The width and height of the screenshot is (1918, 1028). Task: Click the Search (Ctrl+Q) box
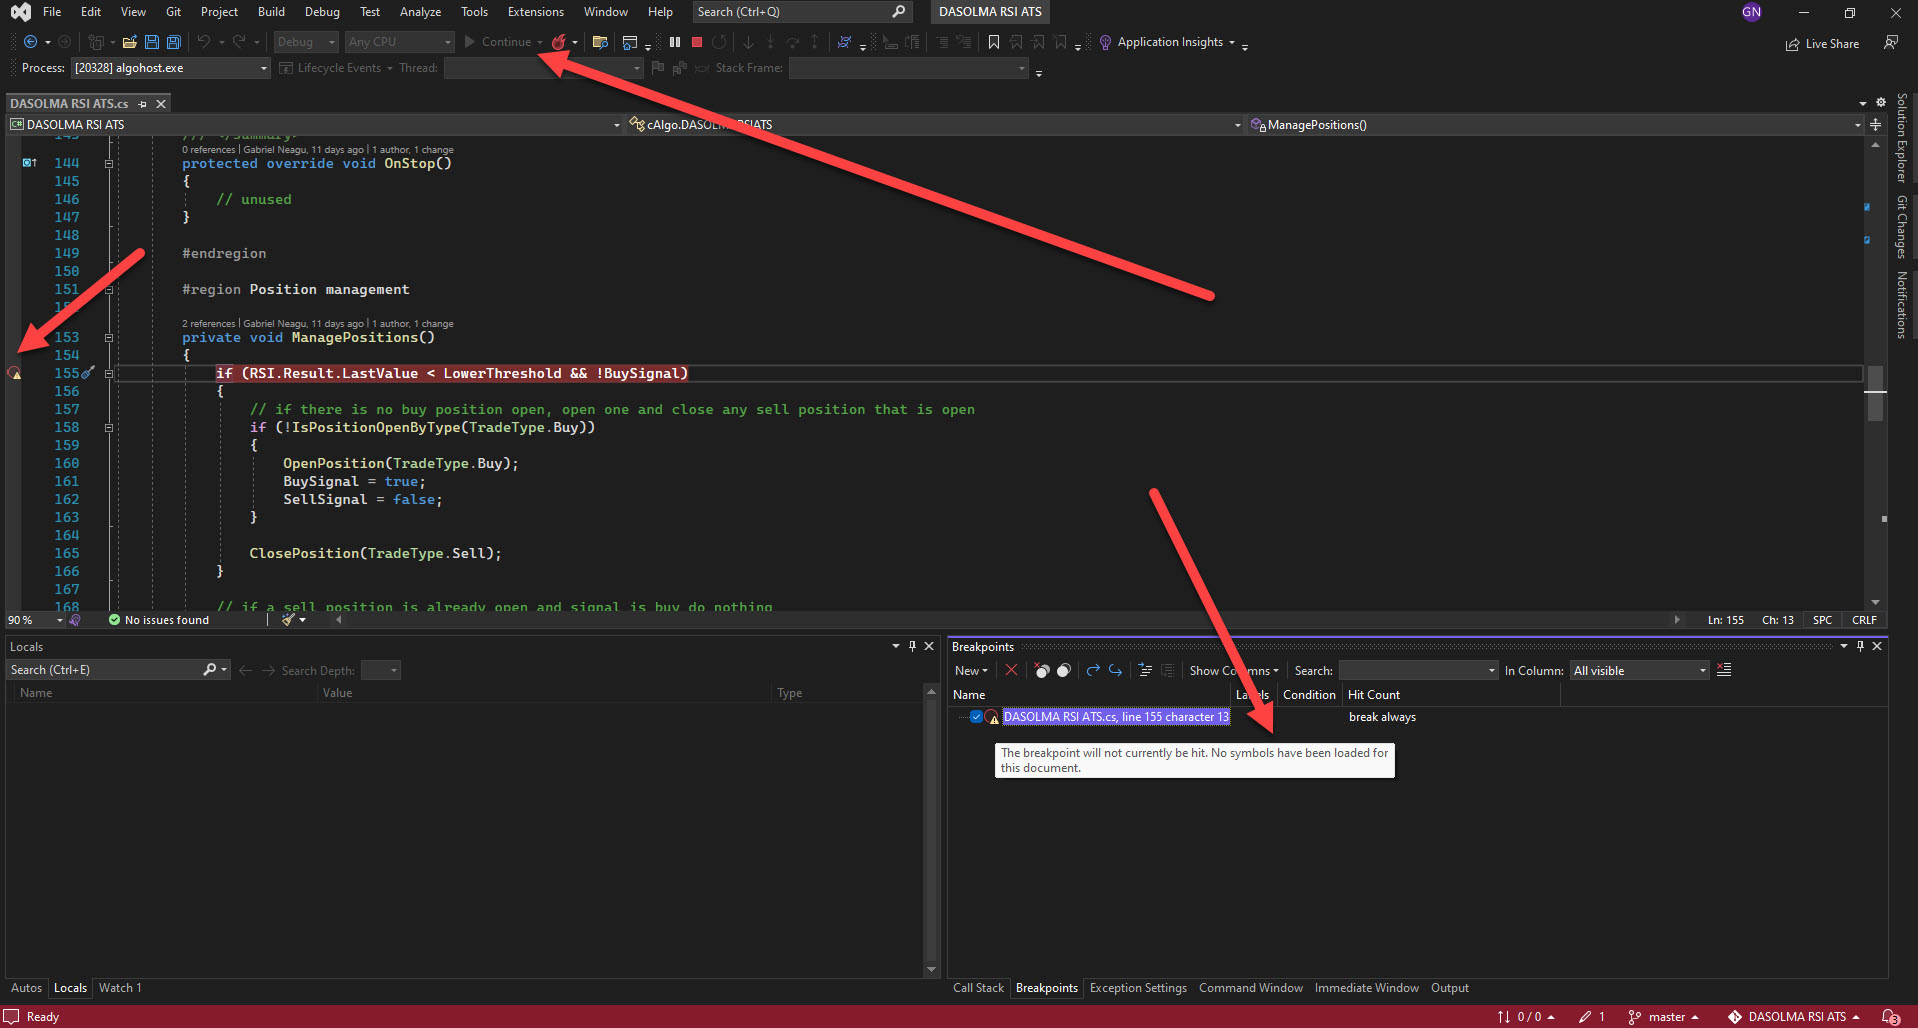pos(802,12)
